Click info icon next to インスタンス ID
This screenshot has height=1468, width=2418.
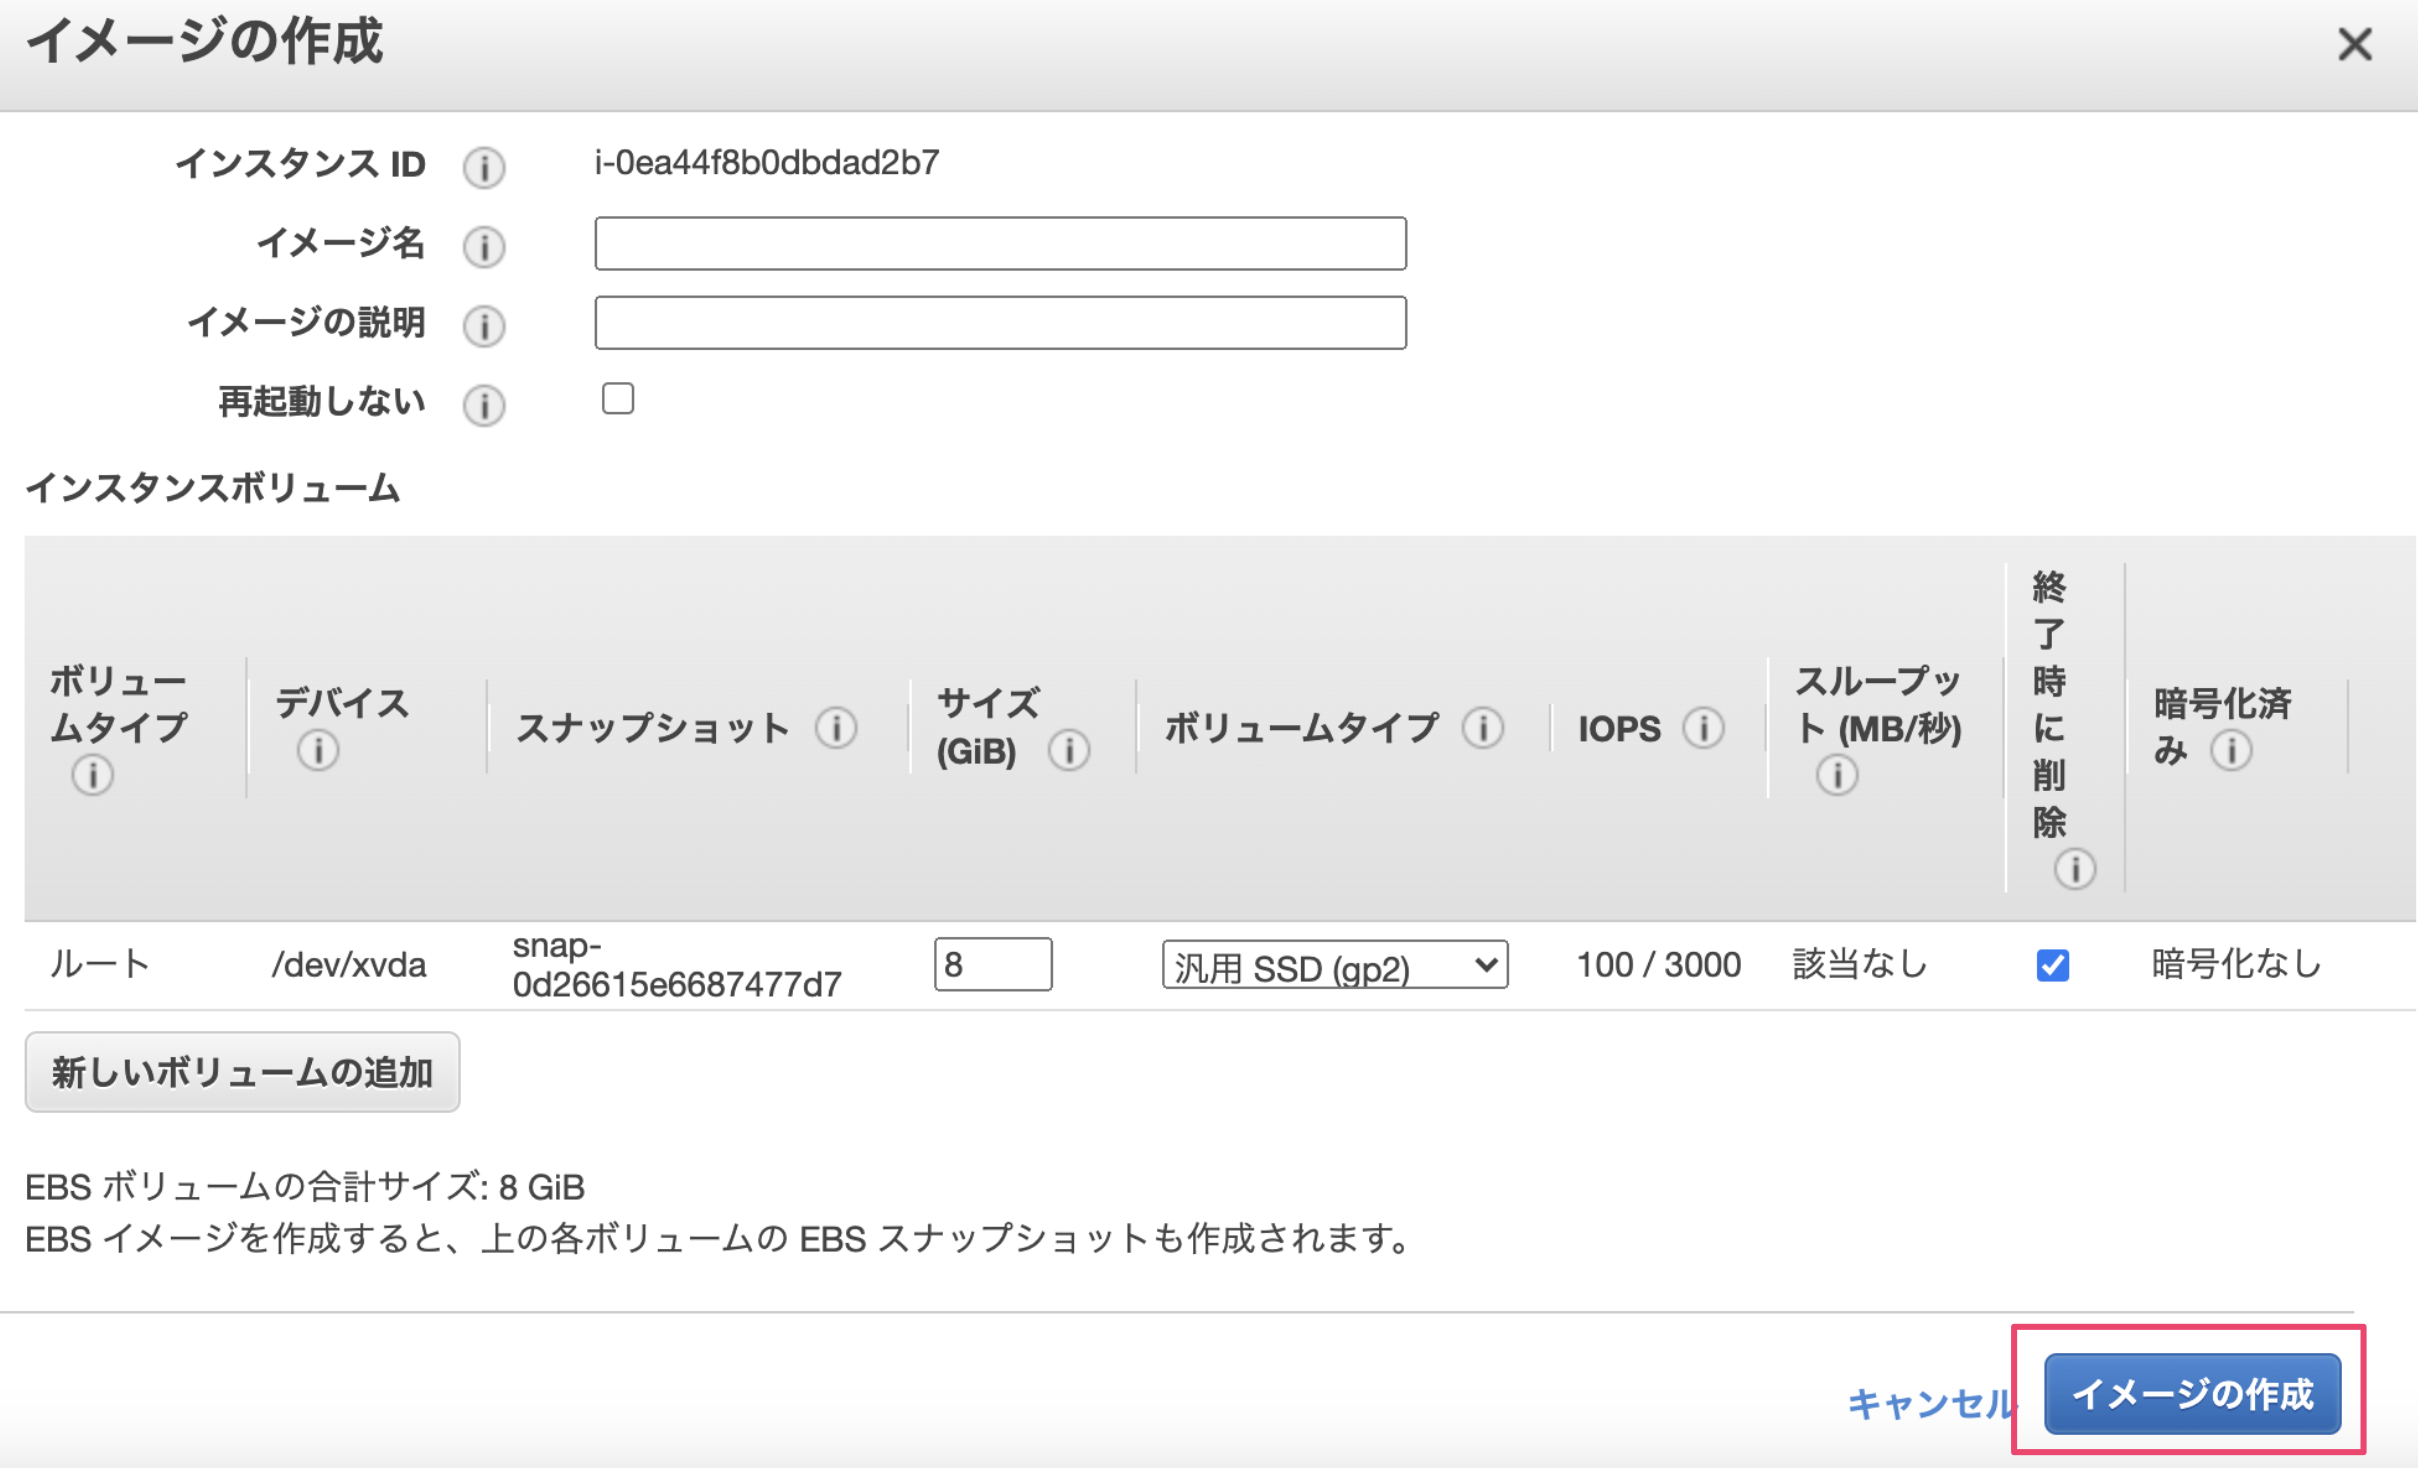[484, 167]
